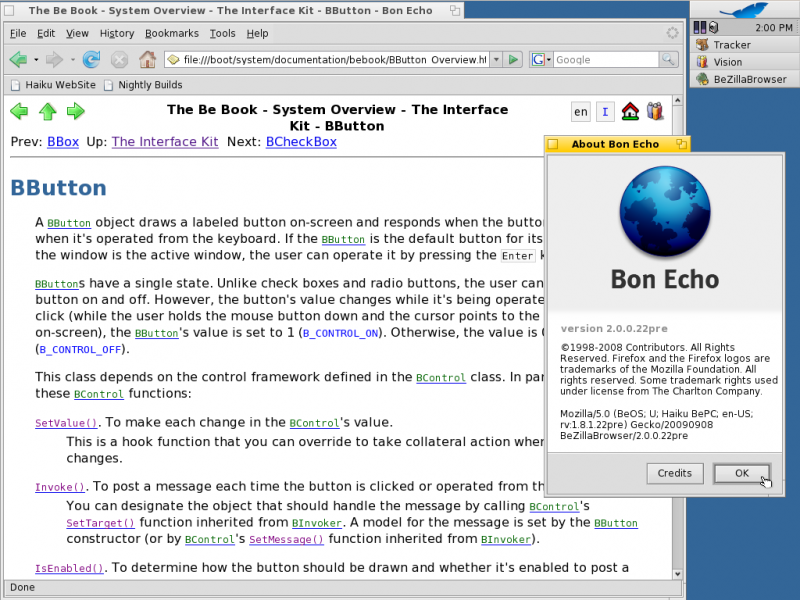This screenshot has width=800, height=600.
Task: Open the SetMessage() function link
Action: click(286, 539)
